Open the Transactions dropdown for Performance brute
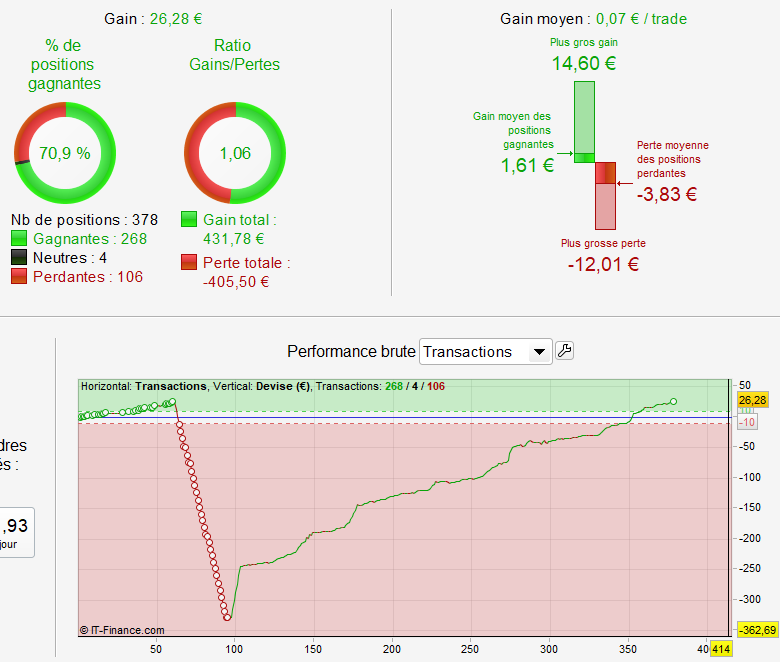The width and height of the screenshot is (780, 662). click(486, 352)
